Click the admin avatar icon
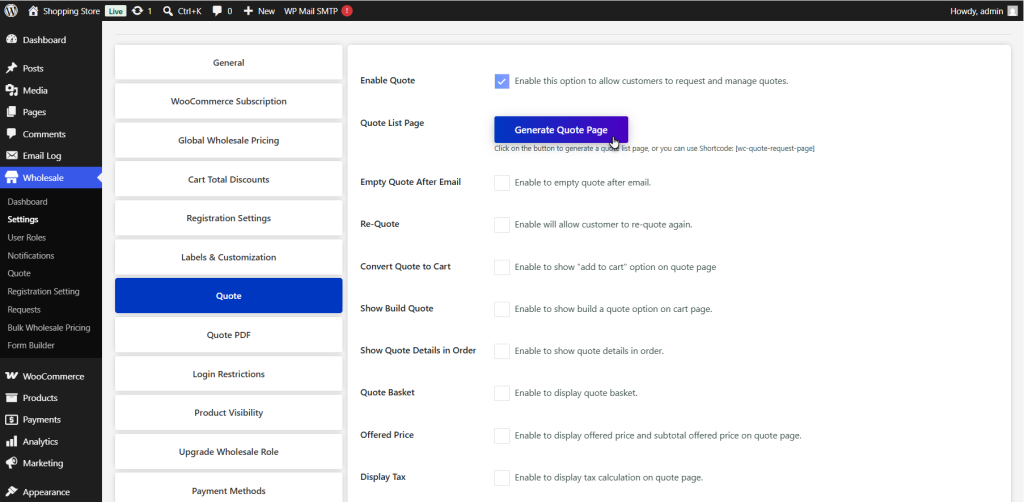Image resolution: width=1024 pixels, height=502 pixels. 1012,10
